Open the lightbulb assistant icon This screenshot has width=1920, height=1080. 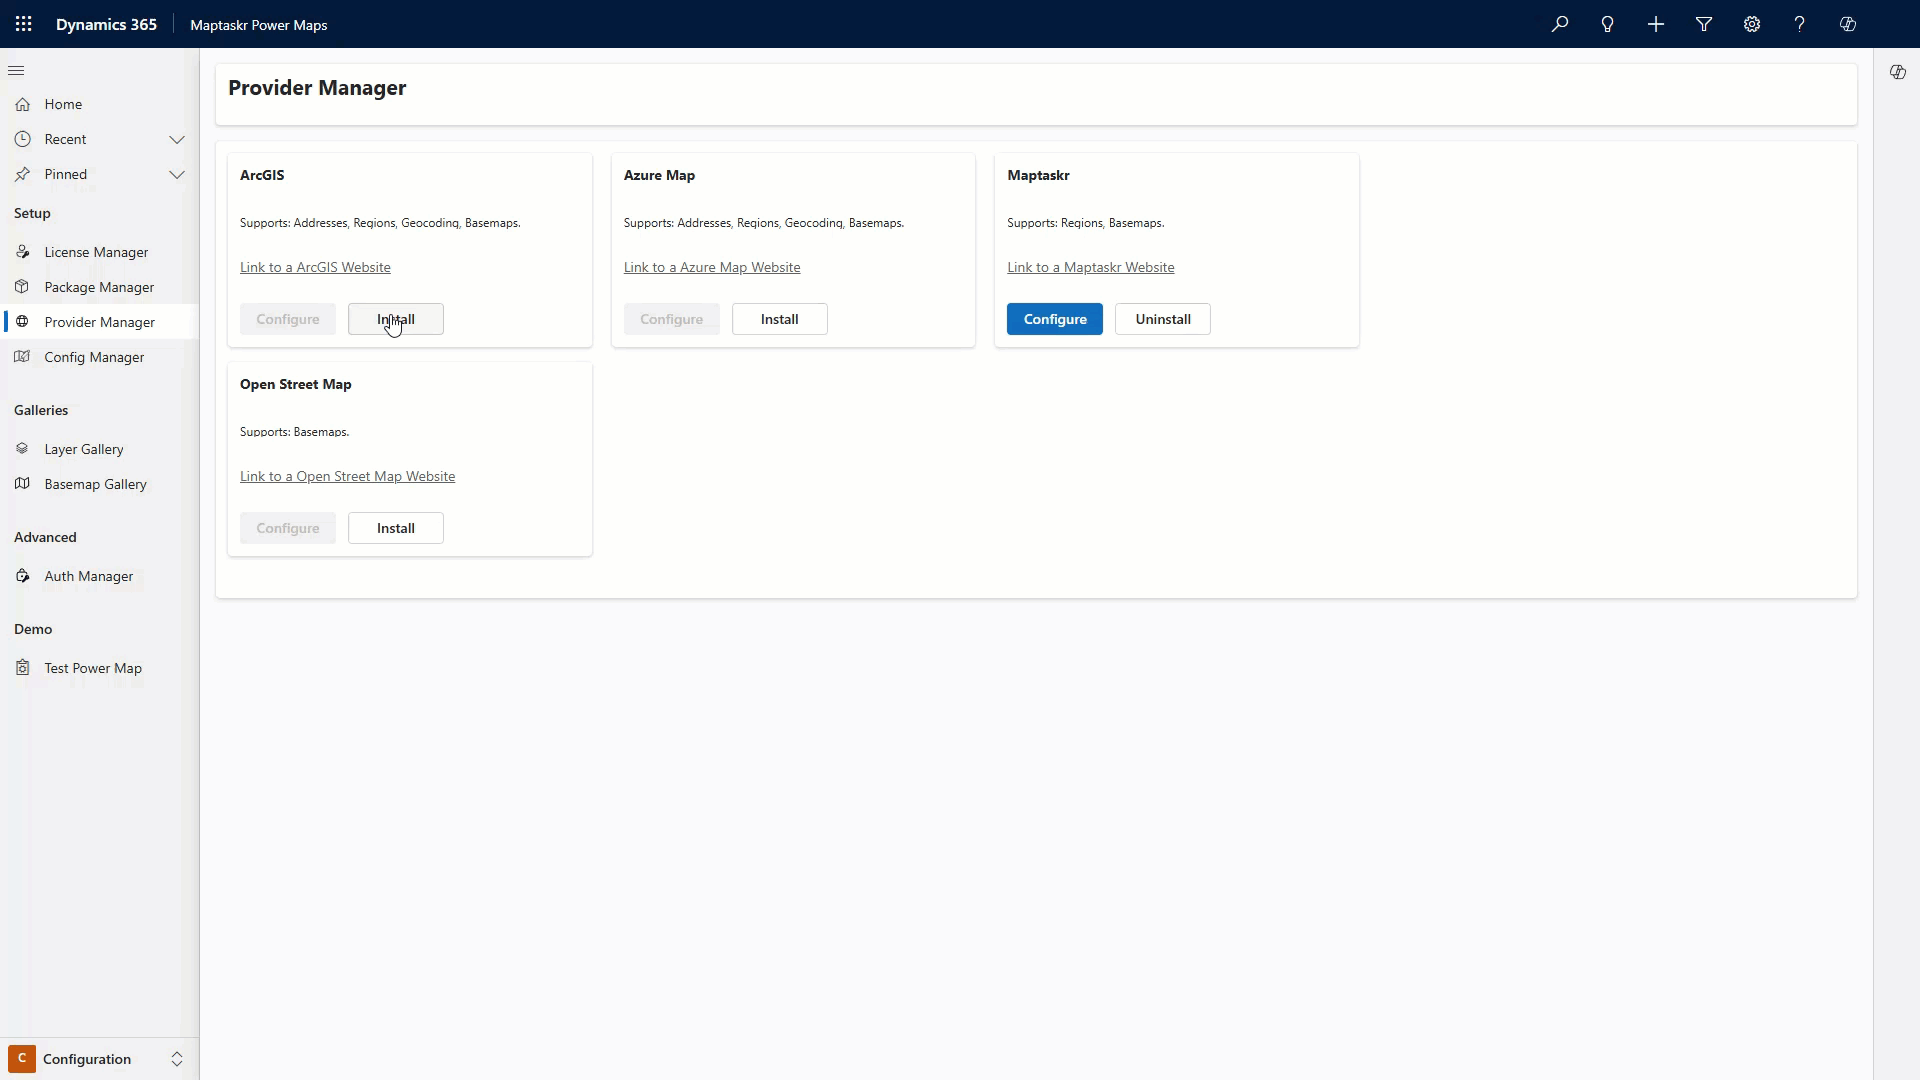point(1608,24)
